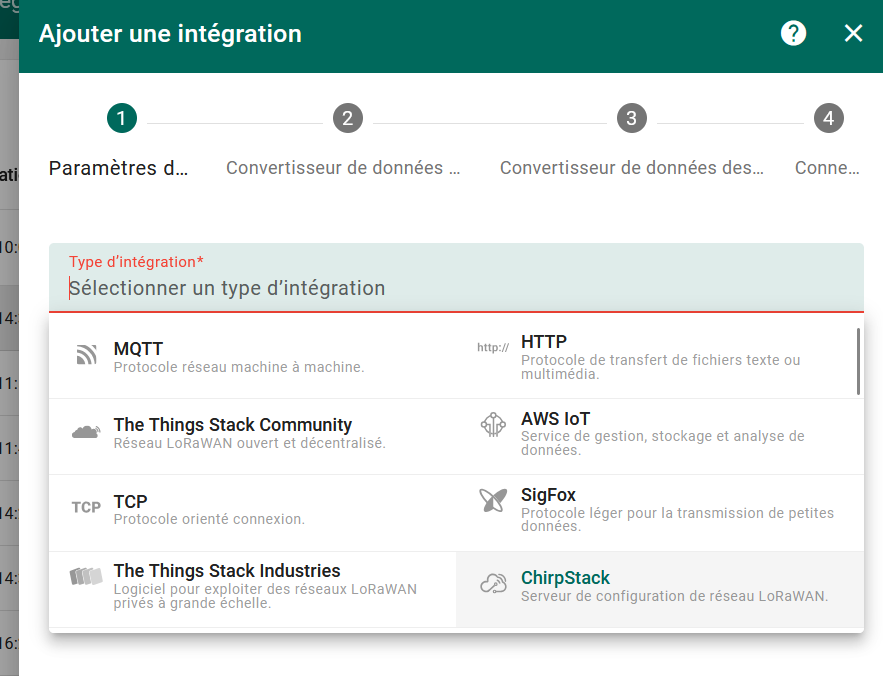Click the ChirpStack cloud icon
This screenshot has height=676, width=883.
[493, 584]
